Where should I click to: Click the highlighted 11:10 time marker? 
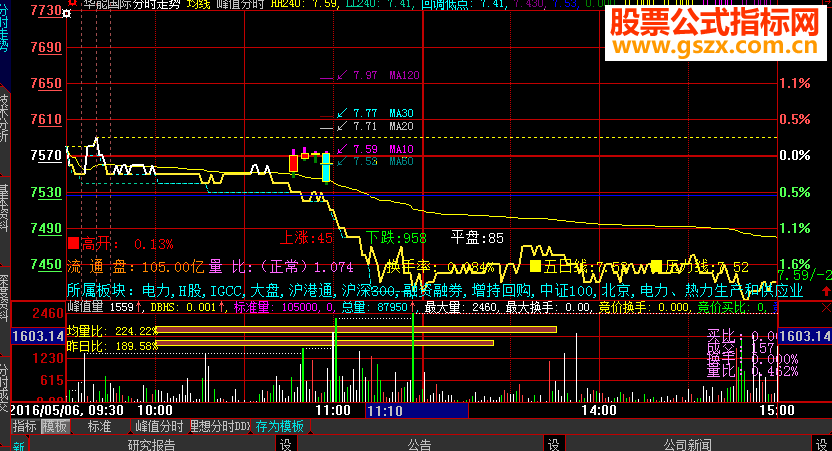pyautogui.click(x=417, y=411)
